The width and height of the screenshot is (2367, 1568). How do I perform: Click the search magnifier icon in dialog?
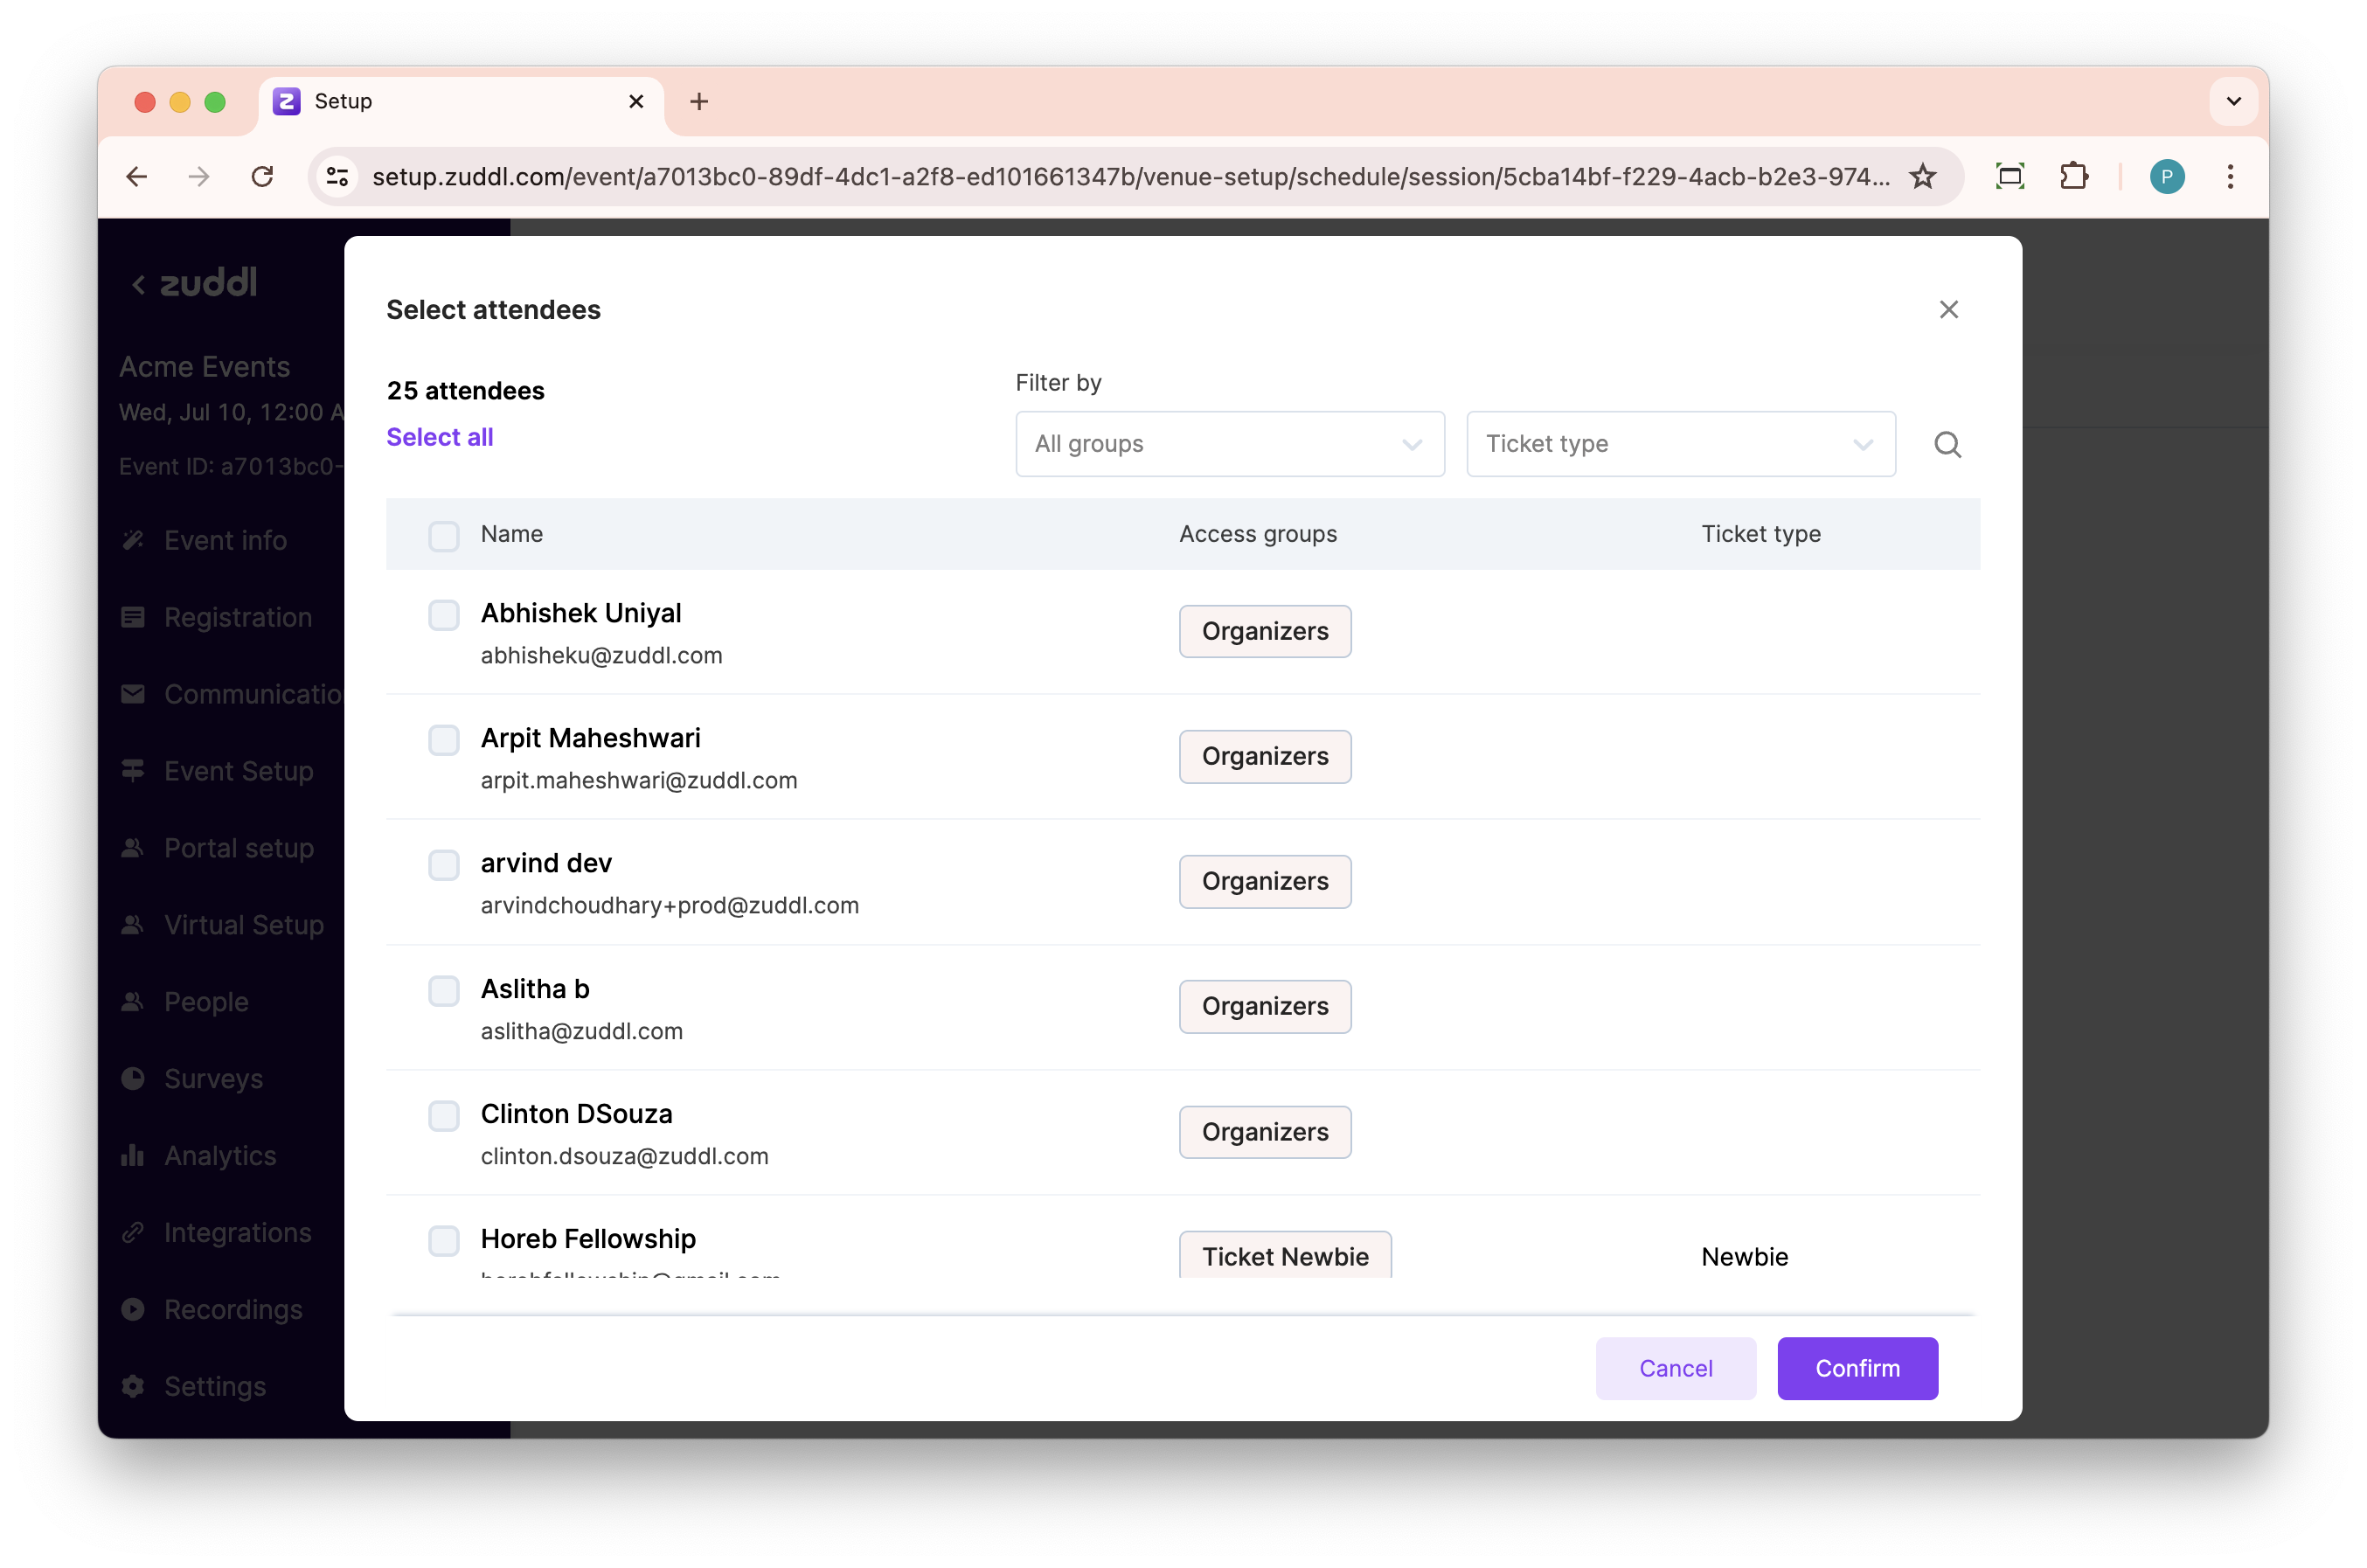pos(1946,444)
